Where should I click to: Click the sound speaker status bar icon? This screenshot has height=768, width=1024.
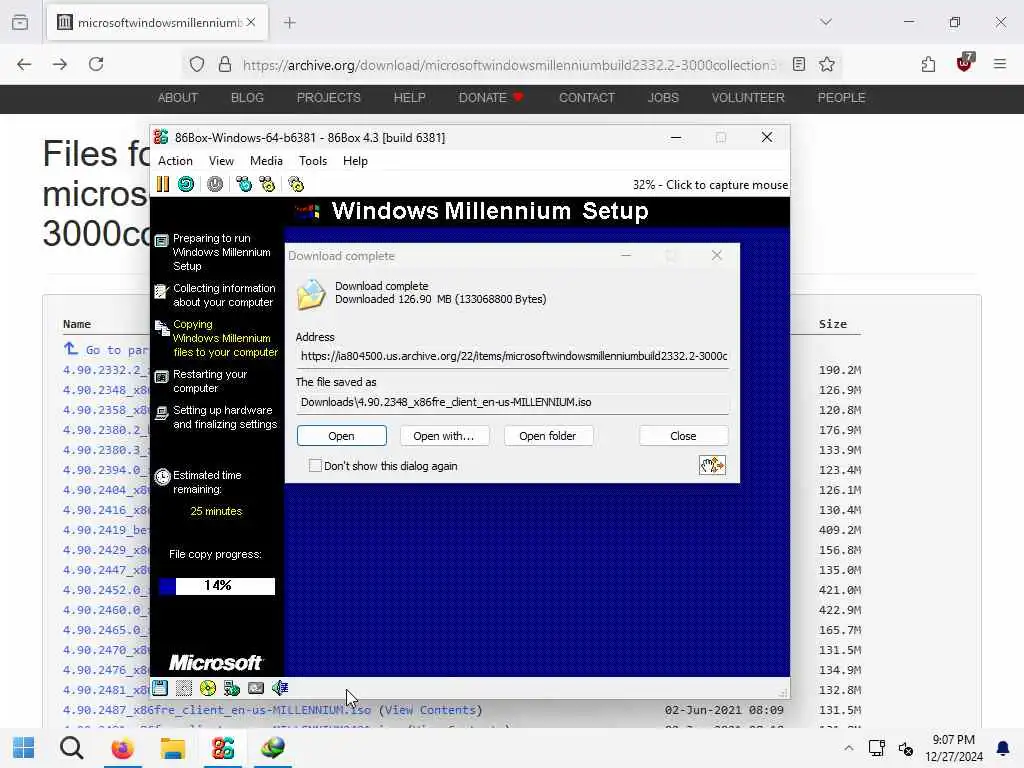point(280,688)
